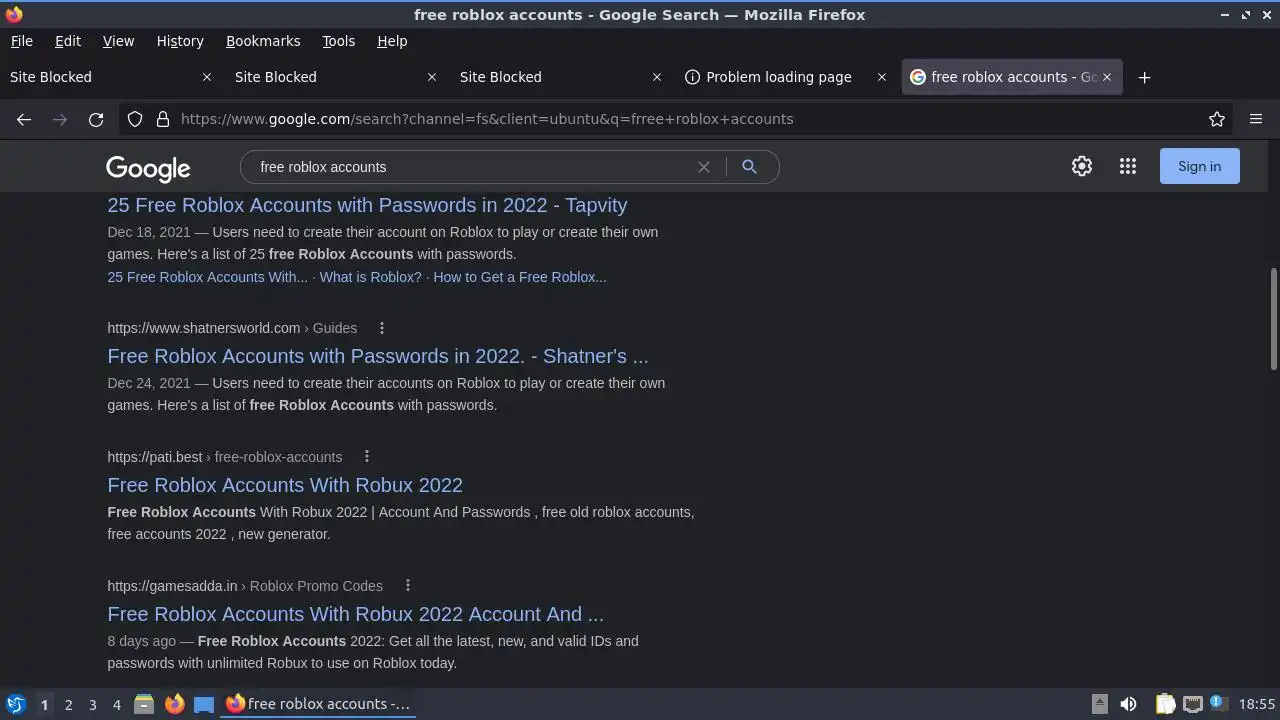1280x720 pixels.
Task: Open the View menu
Action: coord(118,41)
